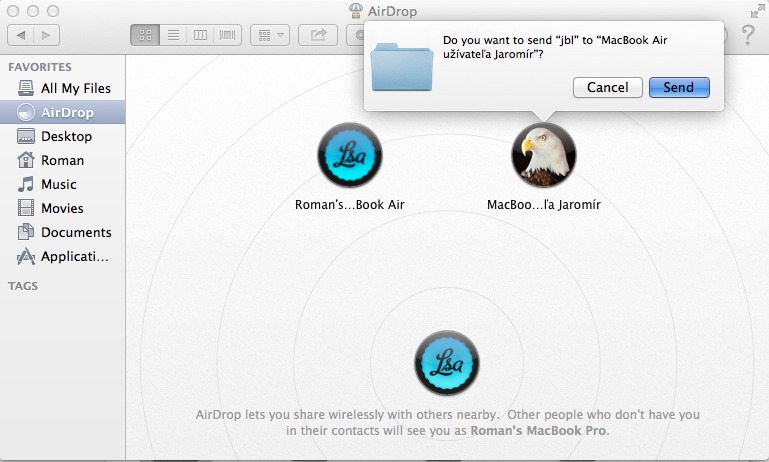Open Documents folder in sidebar

[x=63, y=232]
